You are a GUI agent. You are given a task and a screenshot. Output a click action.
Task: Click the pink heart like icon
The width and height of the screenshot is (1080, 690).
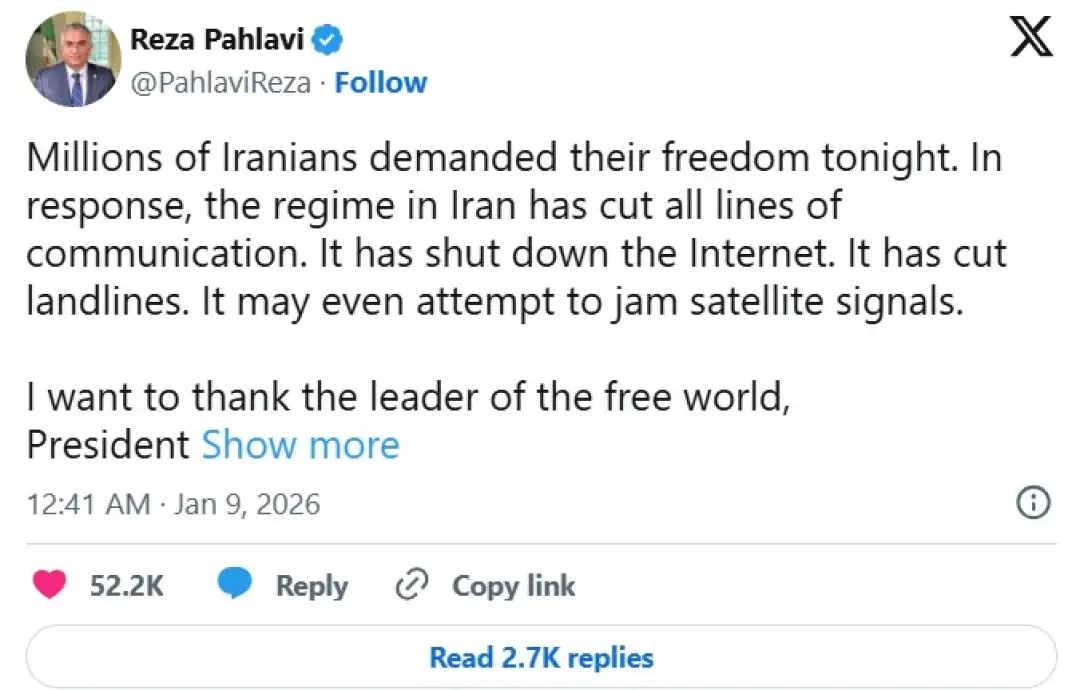[x=50, y=585]
